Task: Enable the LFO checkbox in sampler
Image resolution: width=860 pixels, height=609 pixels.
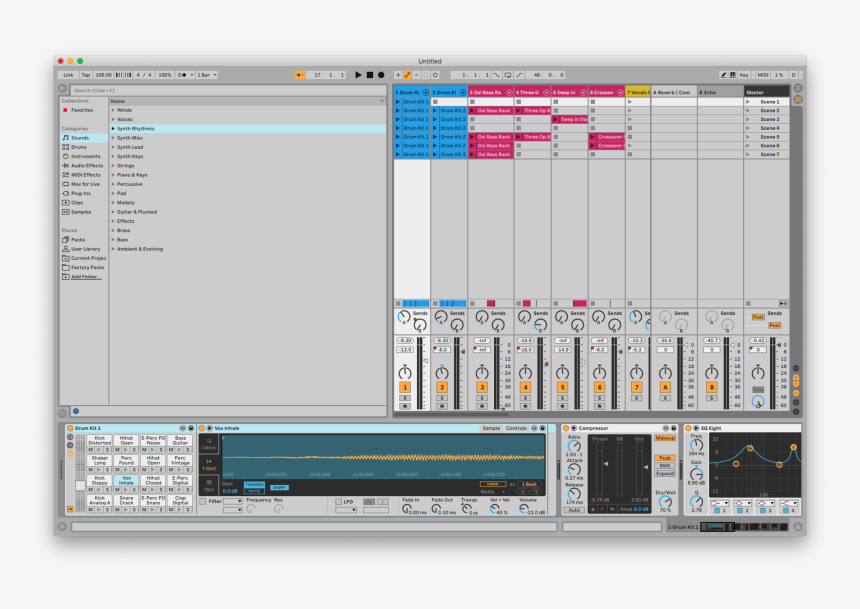Action: coord(338,501)
